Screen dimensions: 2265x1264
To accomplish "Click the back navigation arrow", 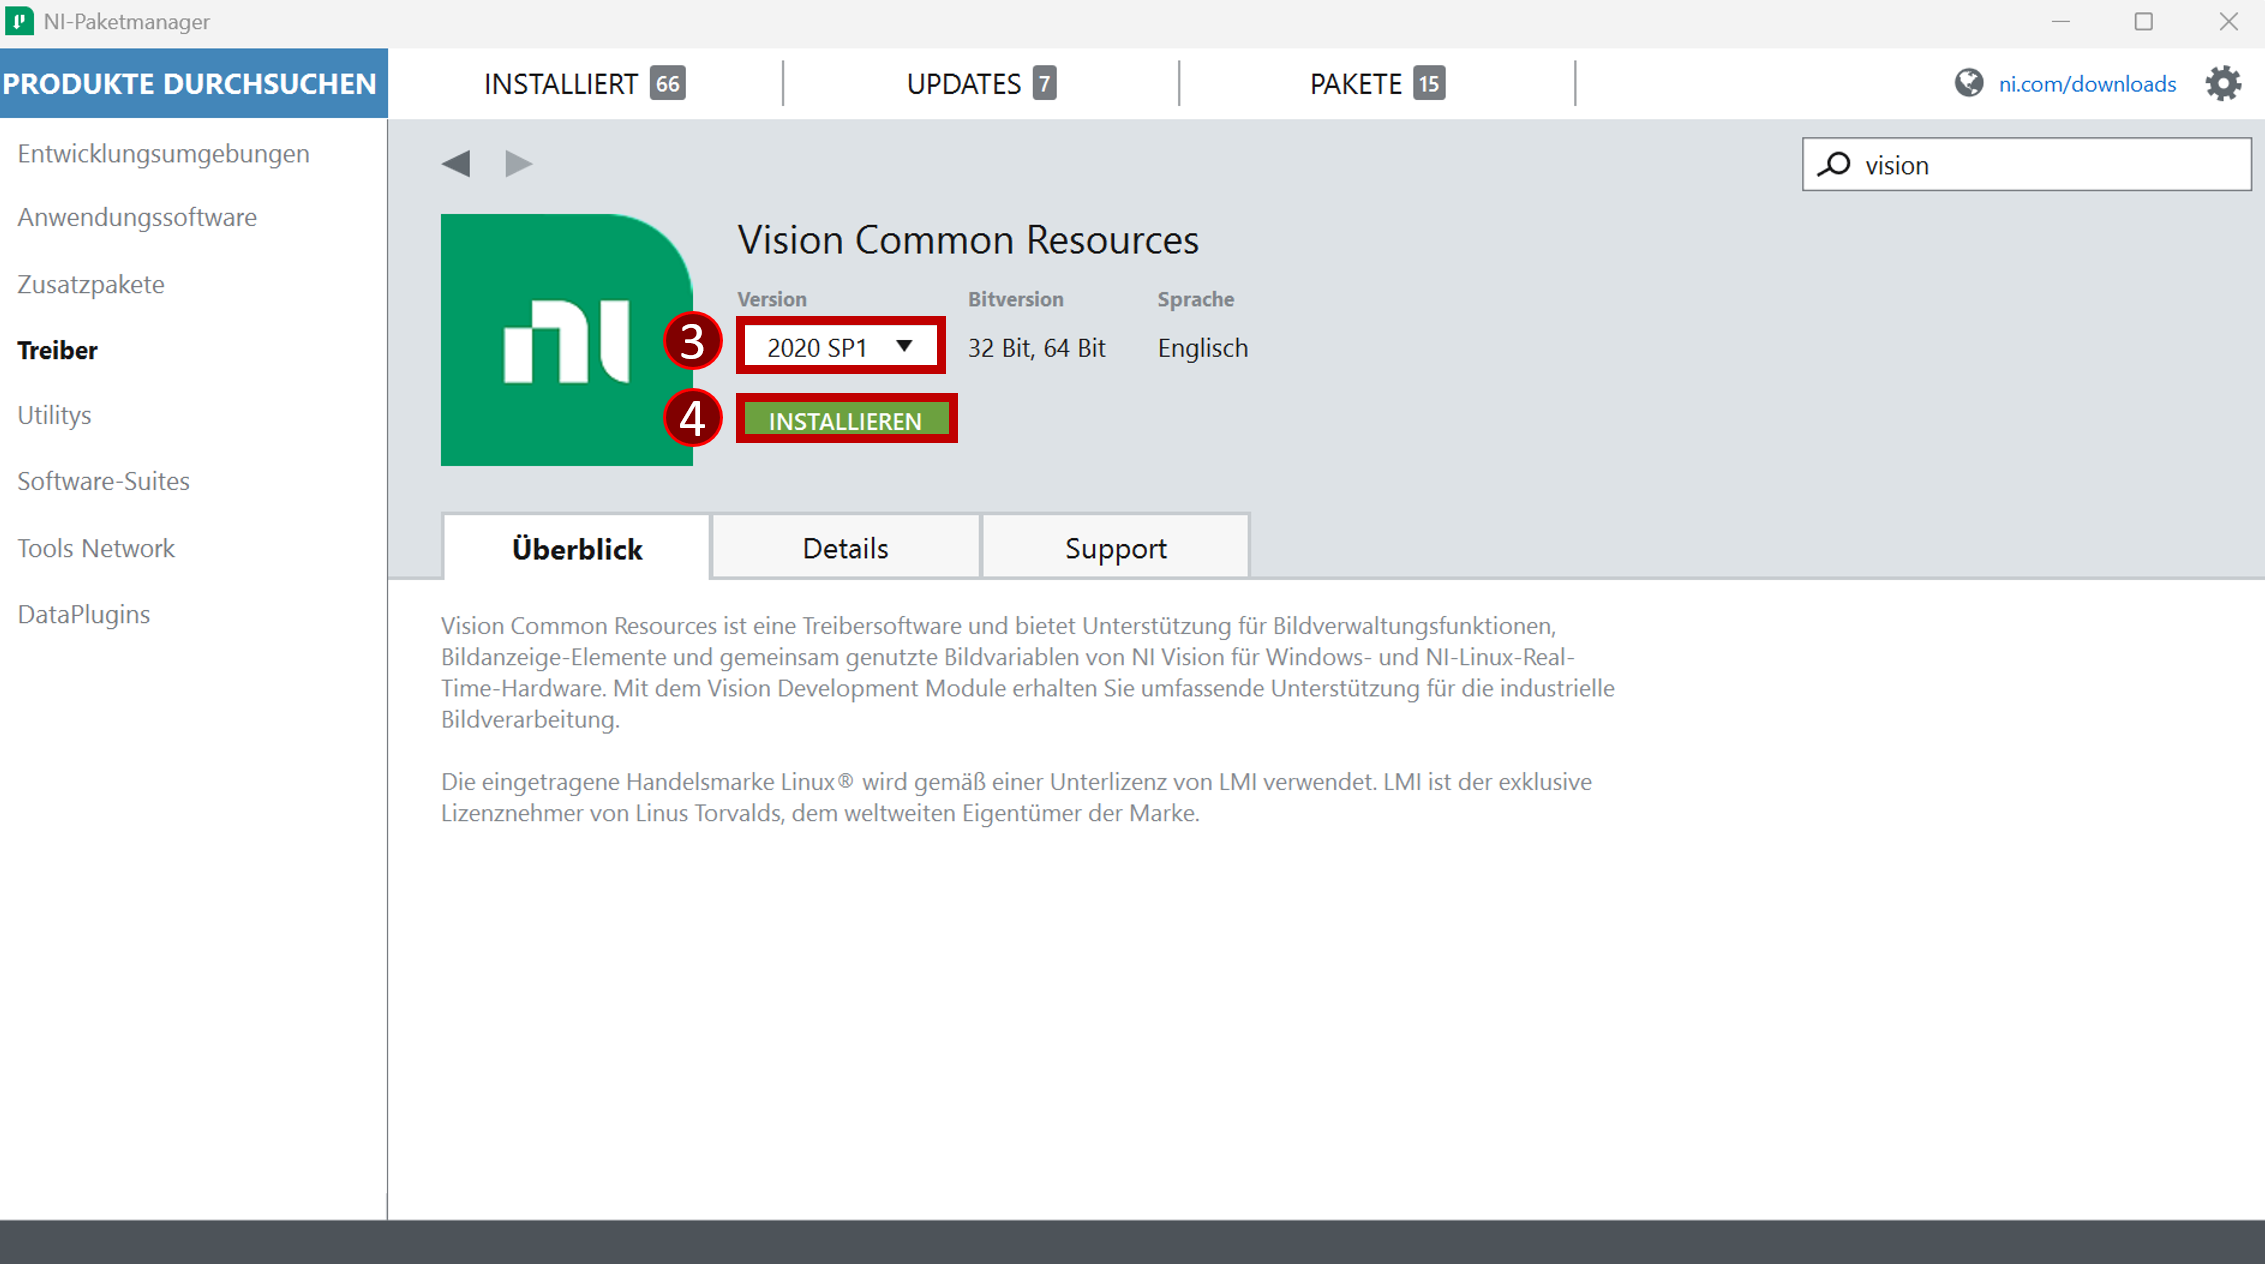I will pos(457,163).
